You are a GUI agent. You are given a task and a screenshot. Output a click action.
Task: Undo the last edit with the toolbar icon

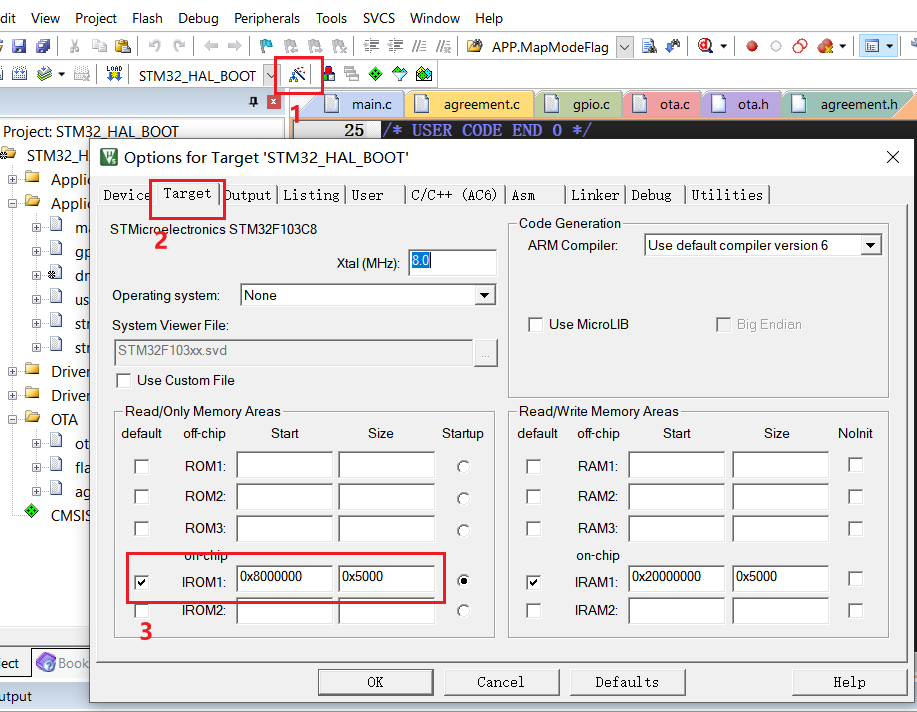point(155,45)
